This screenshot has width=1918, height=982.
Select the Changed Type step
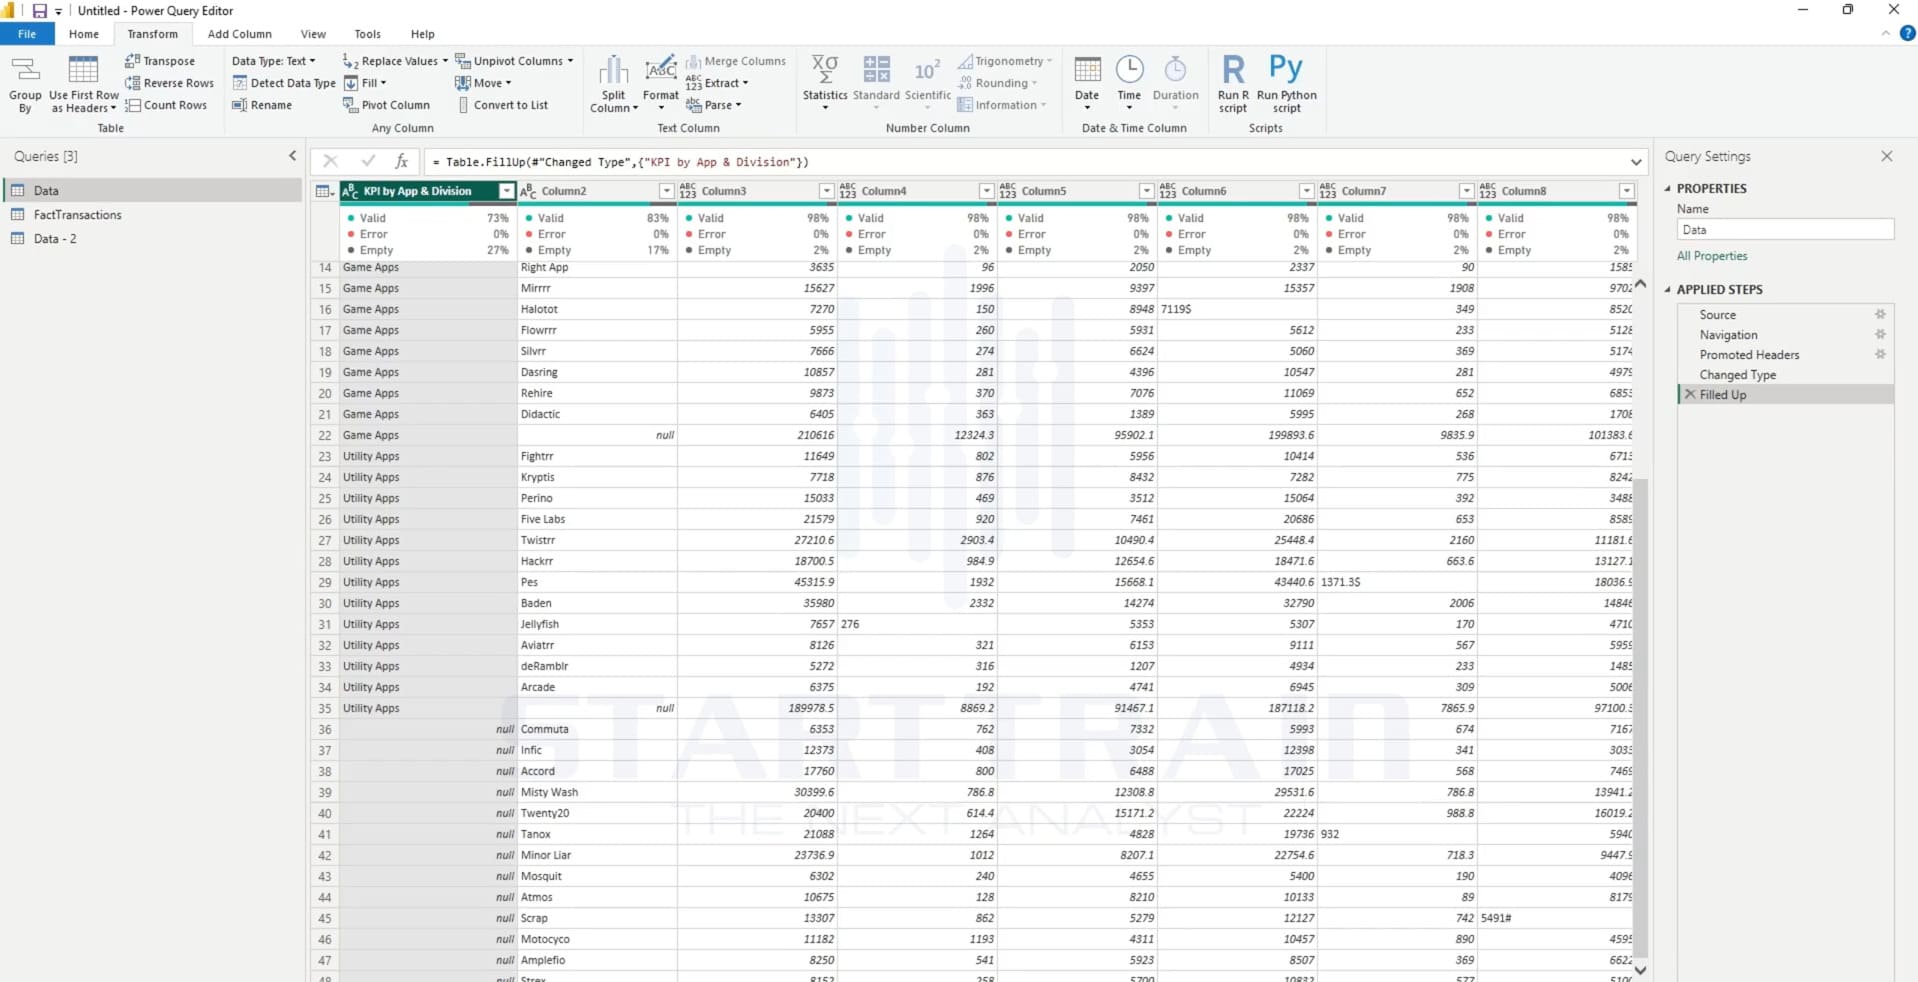coord(1738,375)
